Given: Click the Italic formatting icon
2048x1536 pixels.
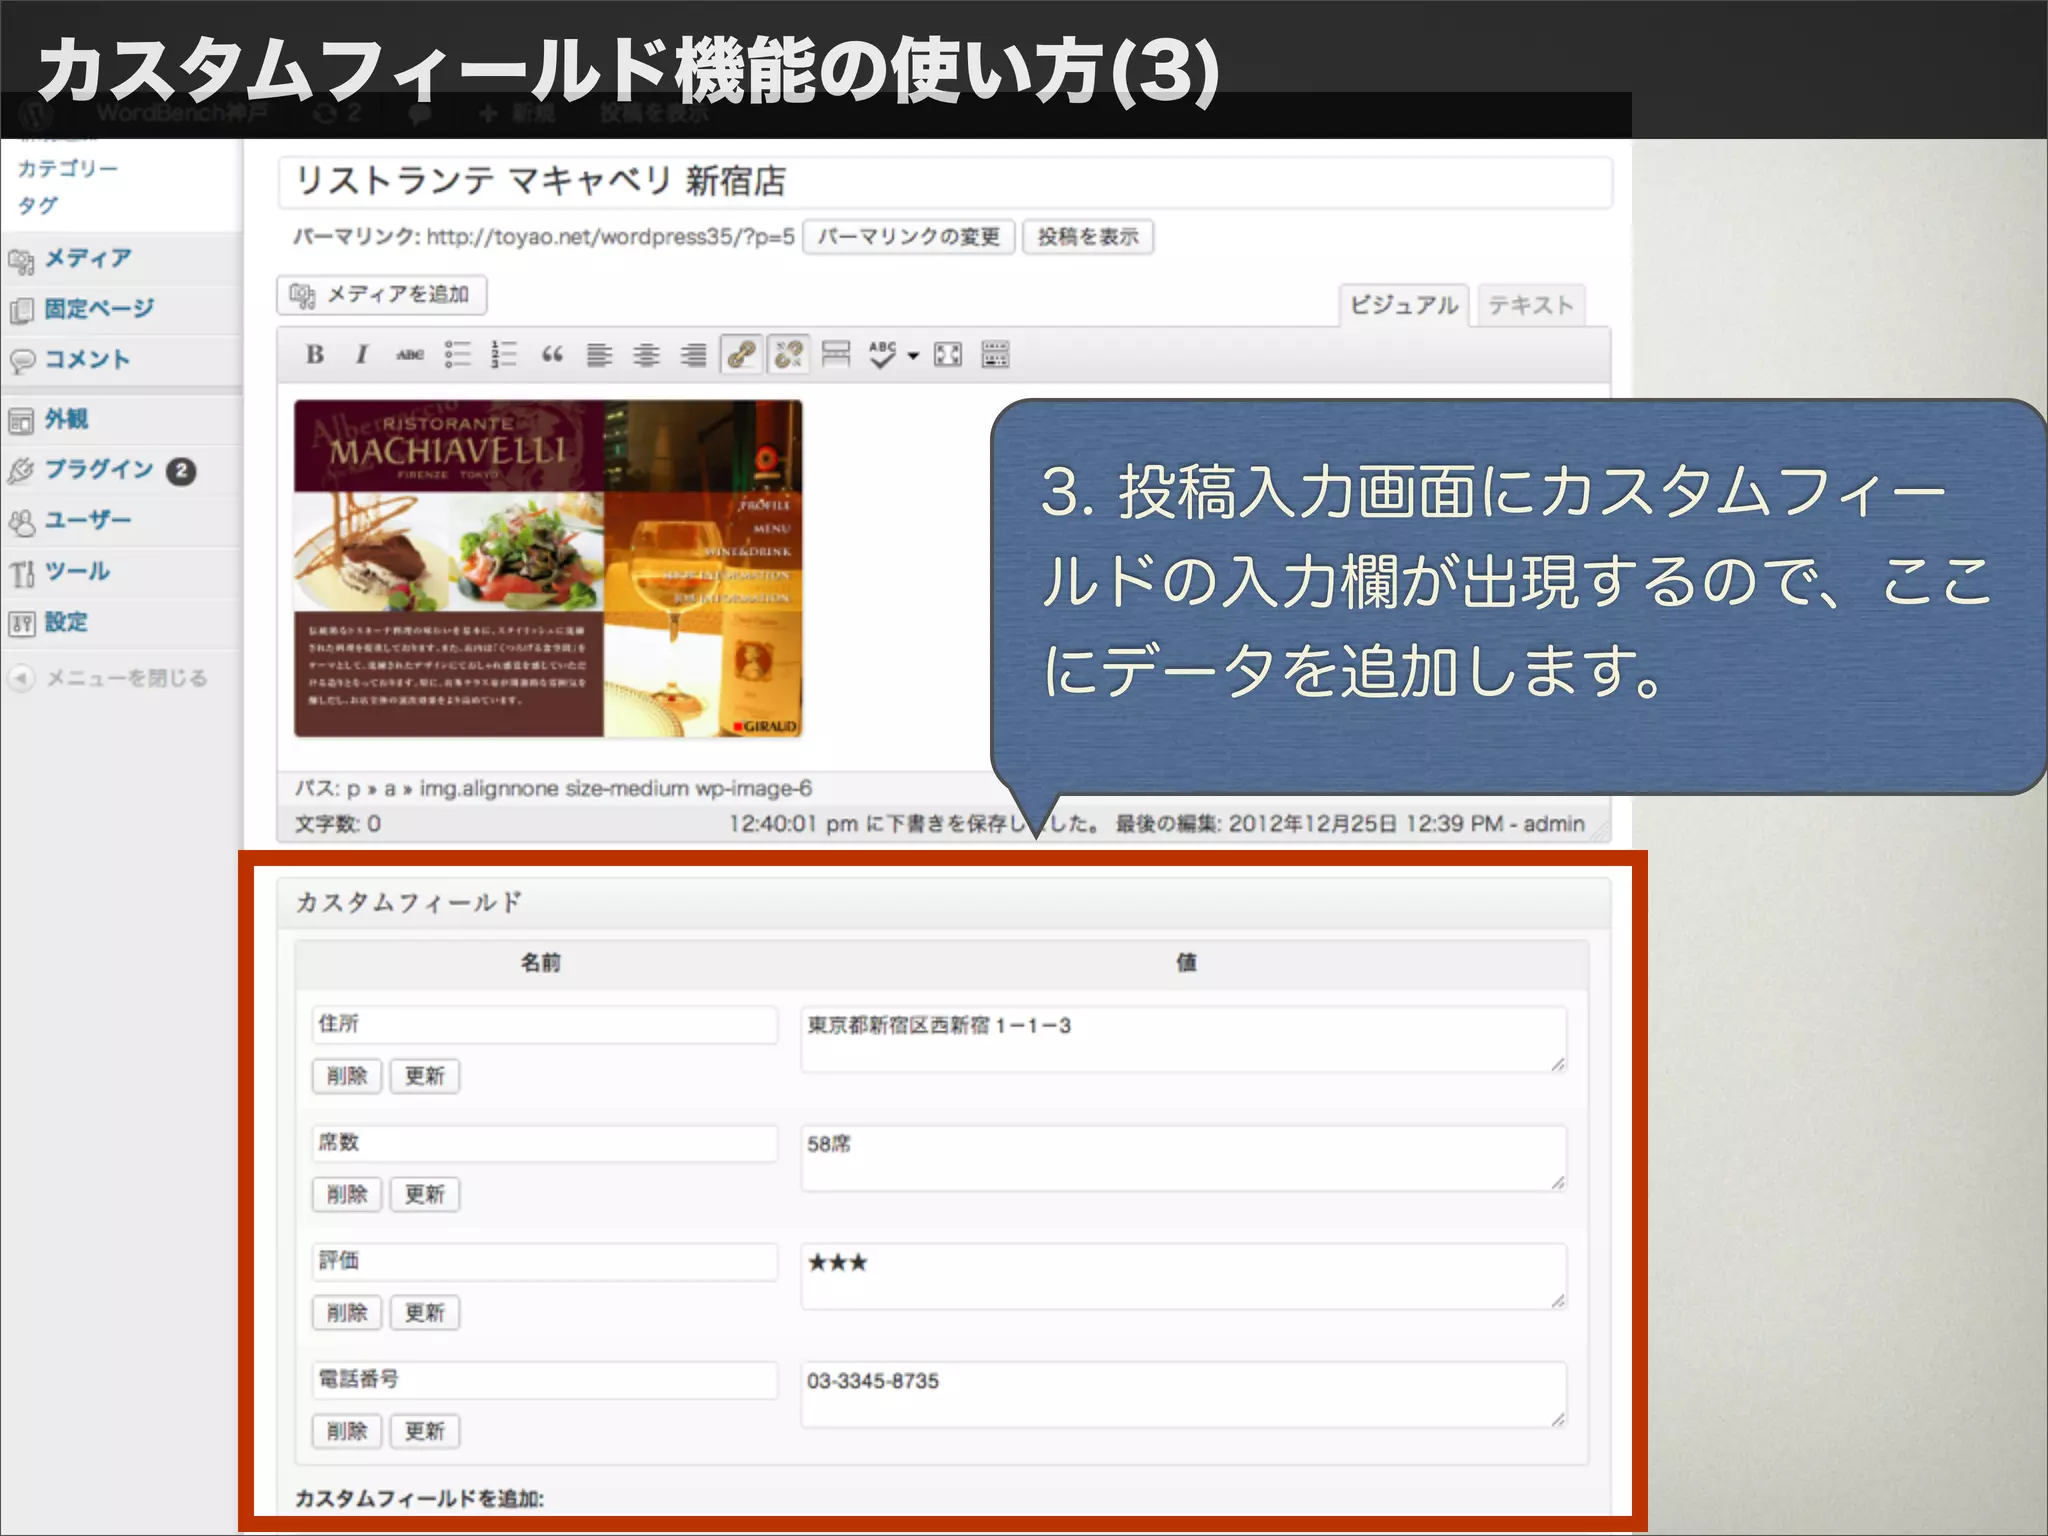Looking at the screenshot, I should pos(362,354).
